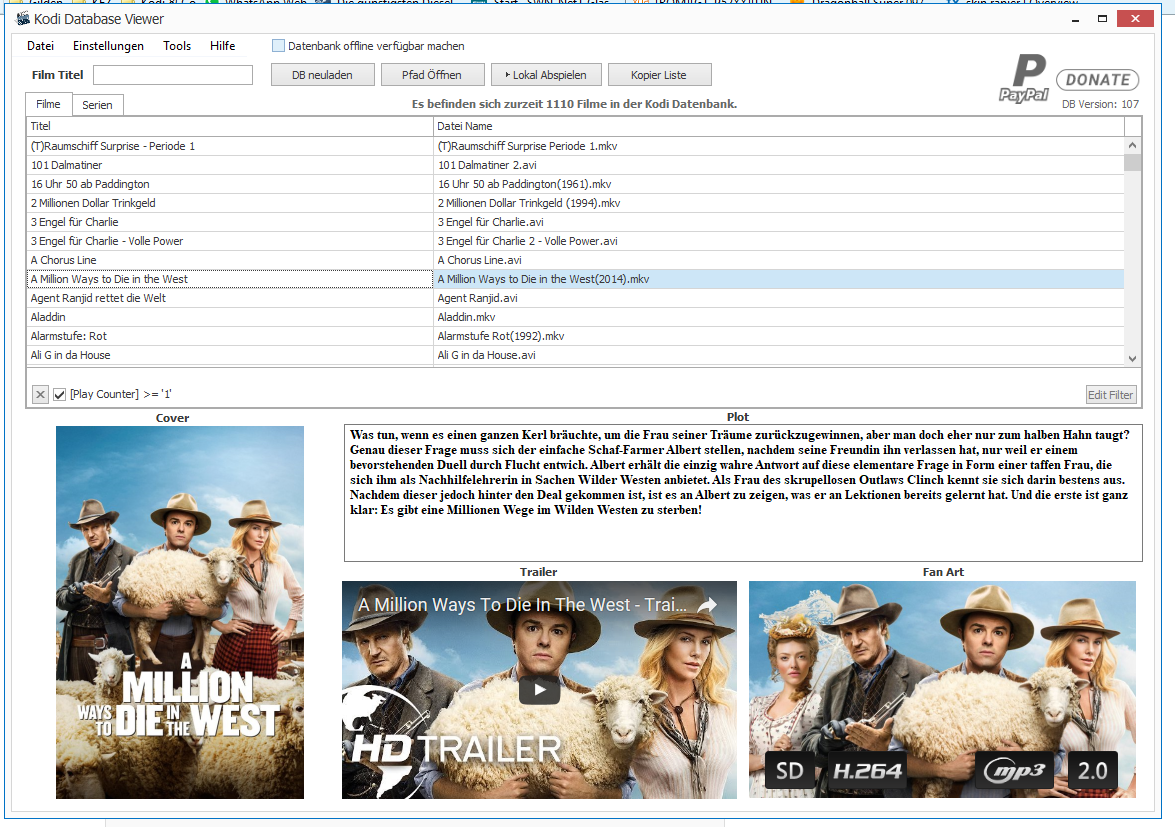Click the 2.0 audio channels badge
The width and height of the screenshot is (1175, 827).
point(1093,771)
